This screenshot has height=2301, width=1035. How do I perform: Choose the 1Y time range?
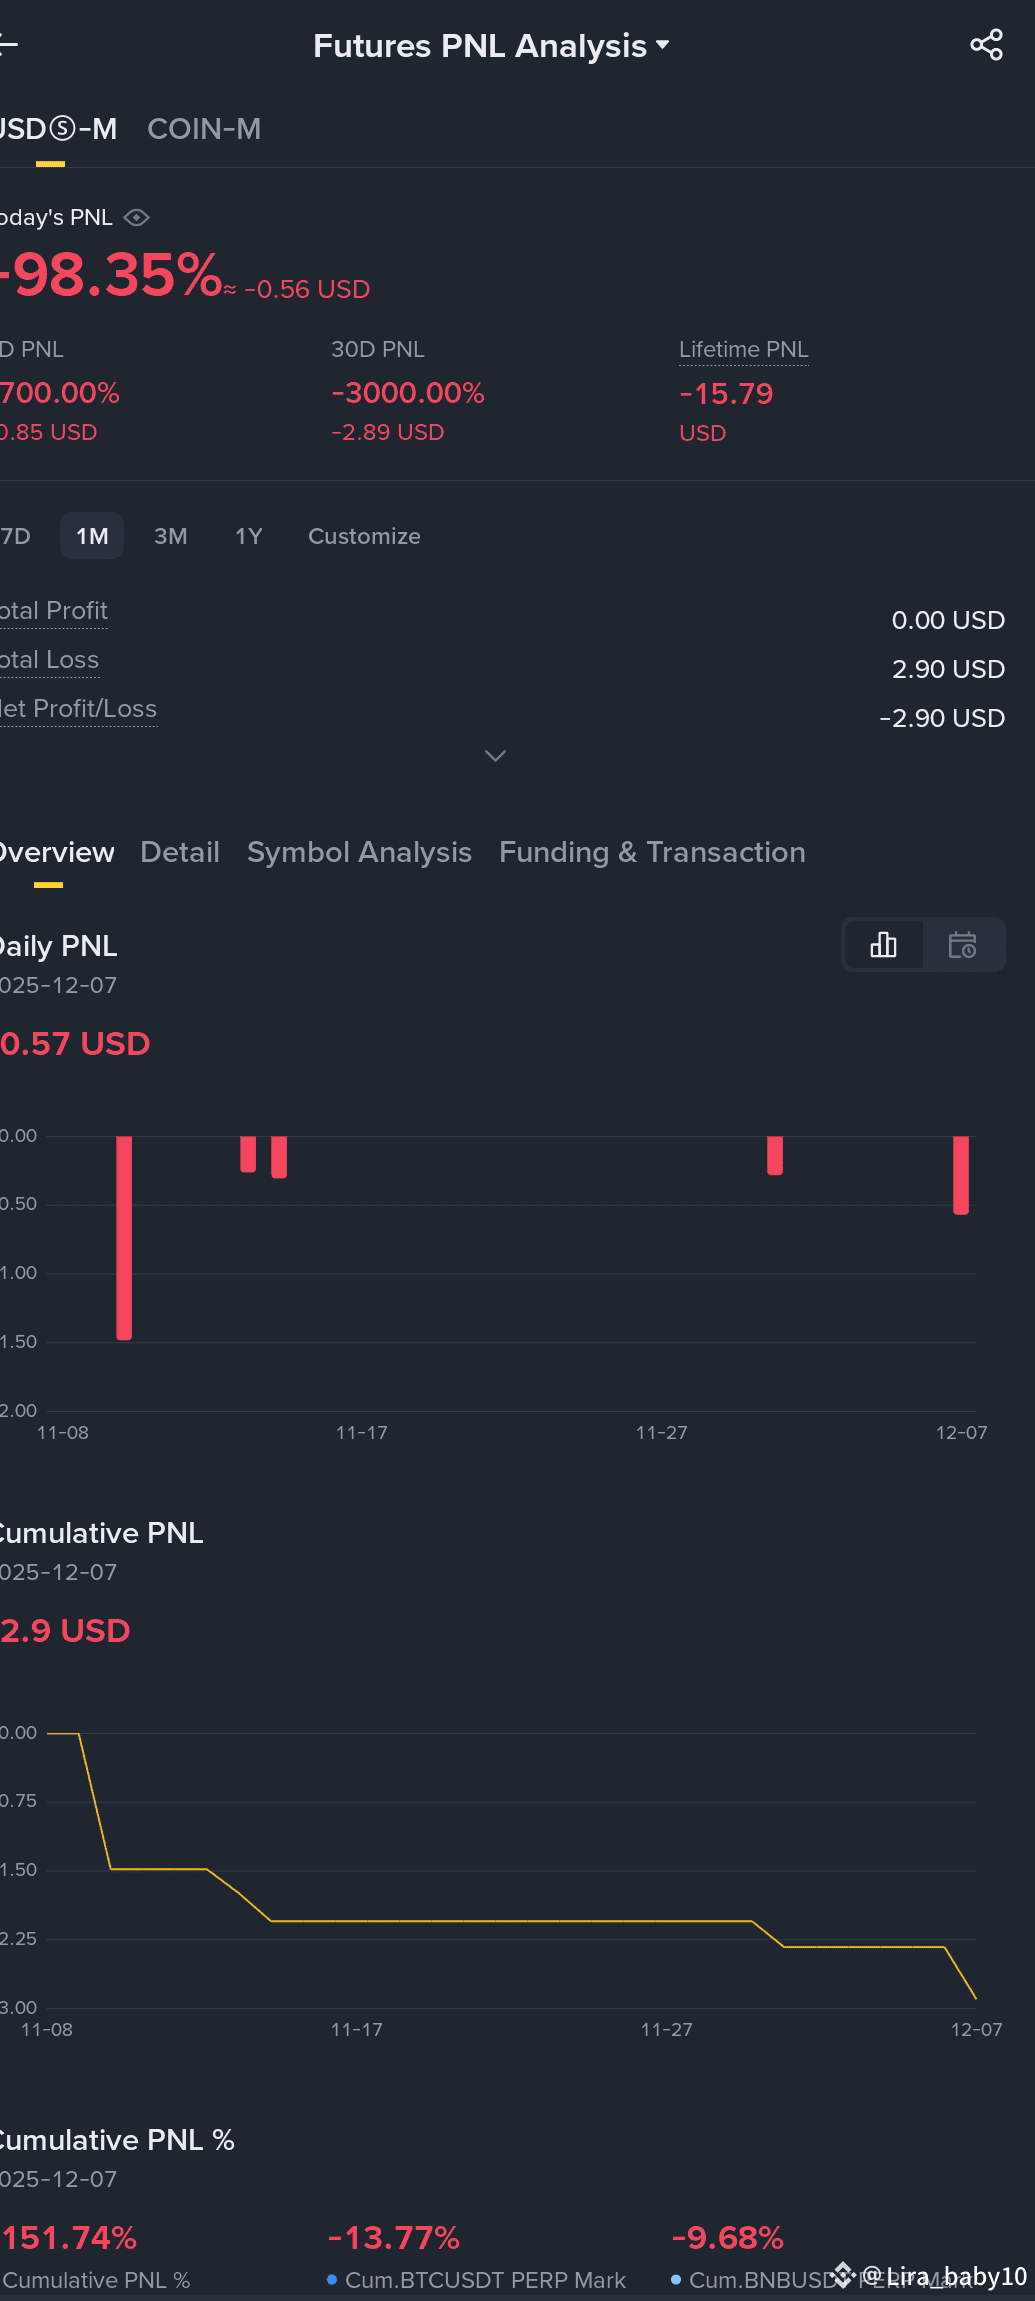coord(248,536)
